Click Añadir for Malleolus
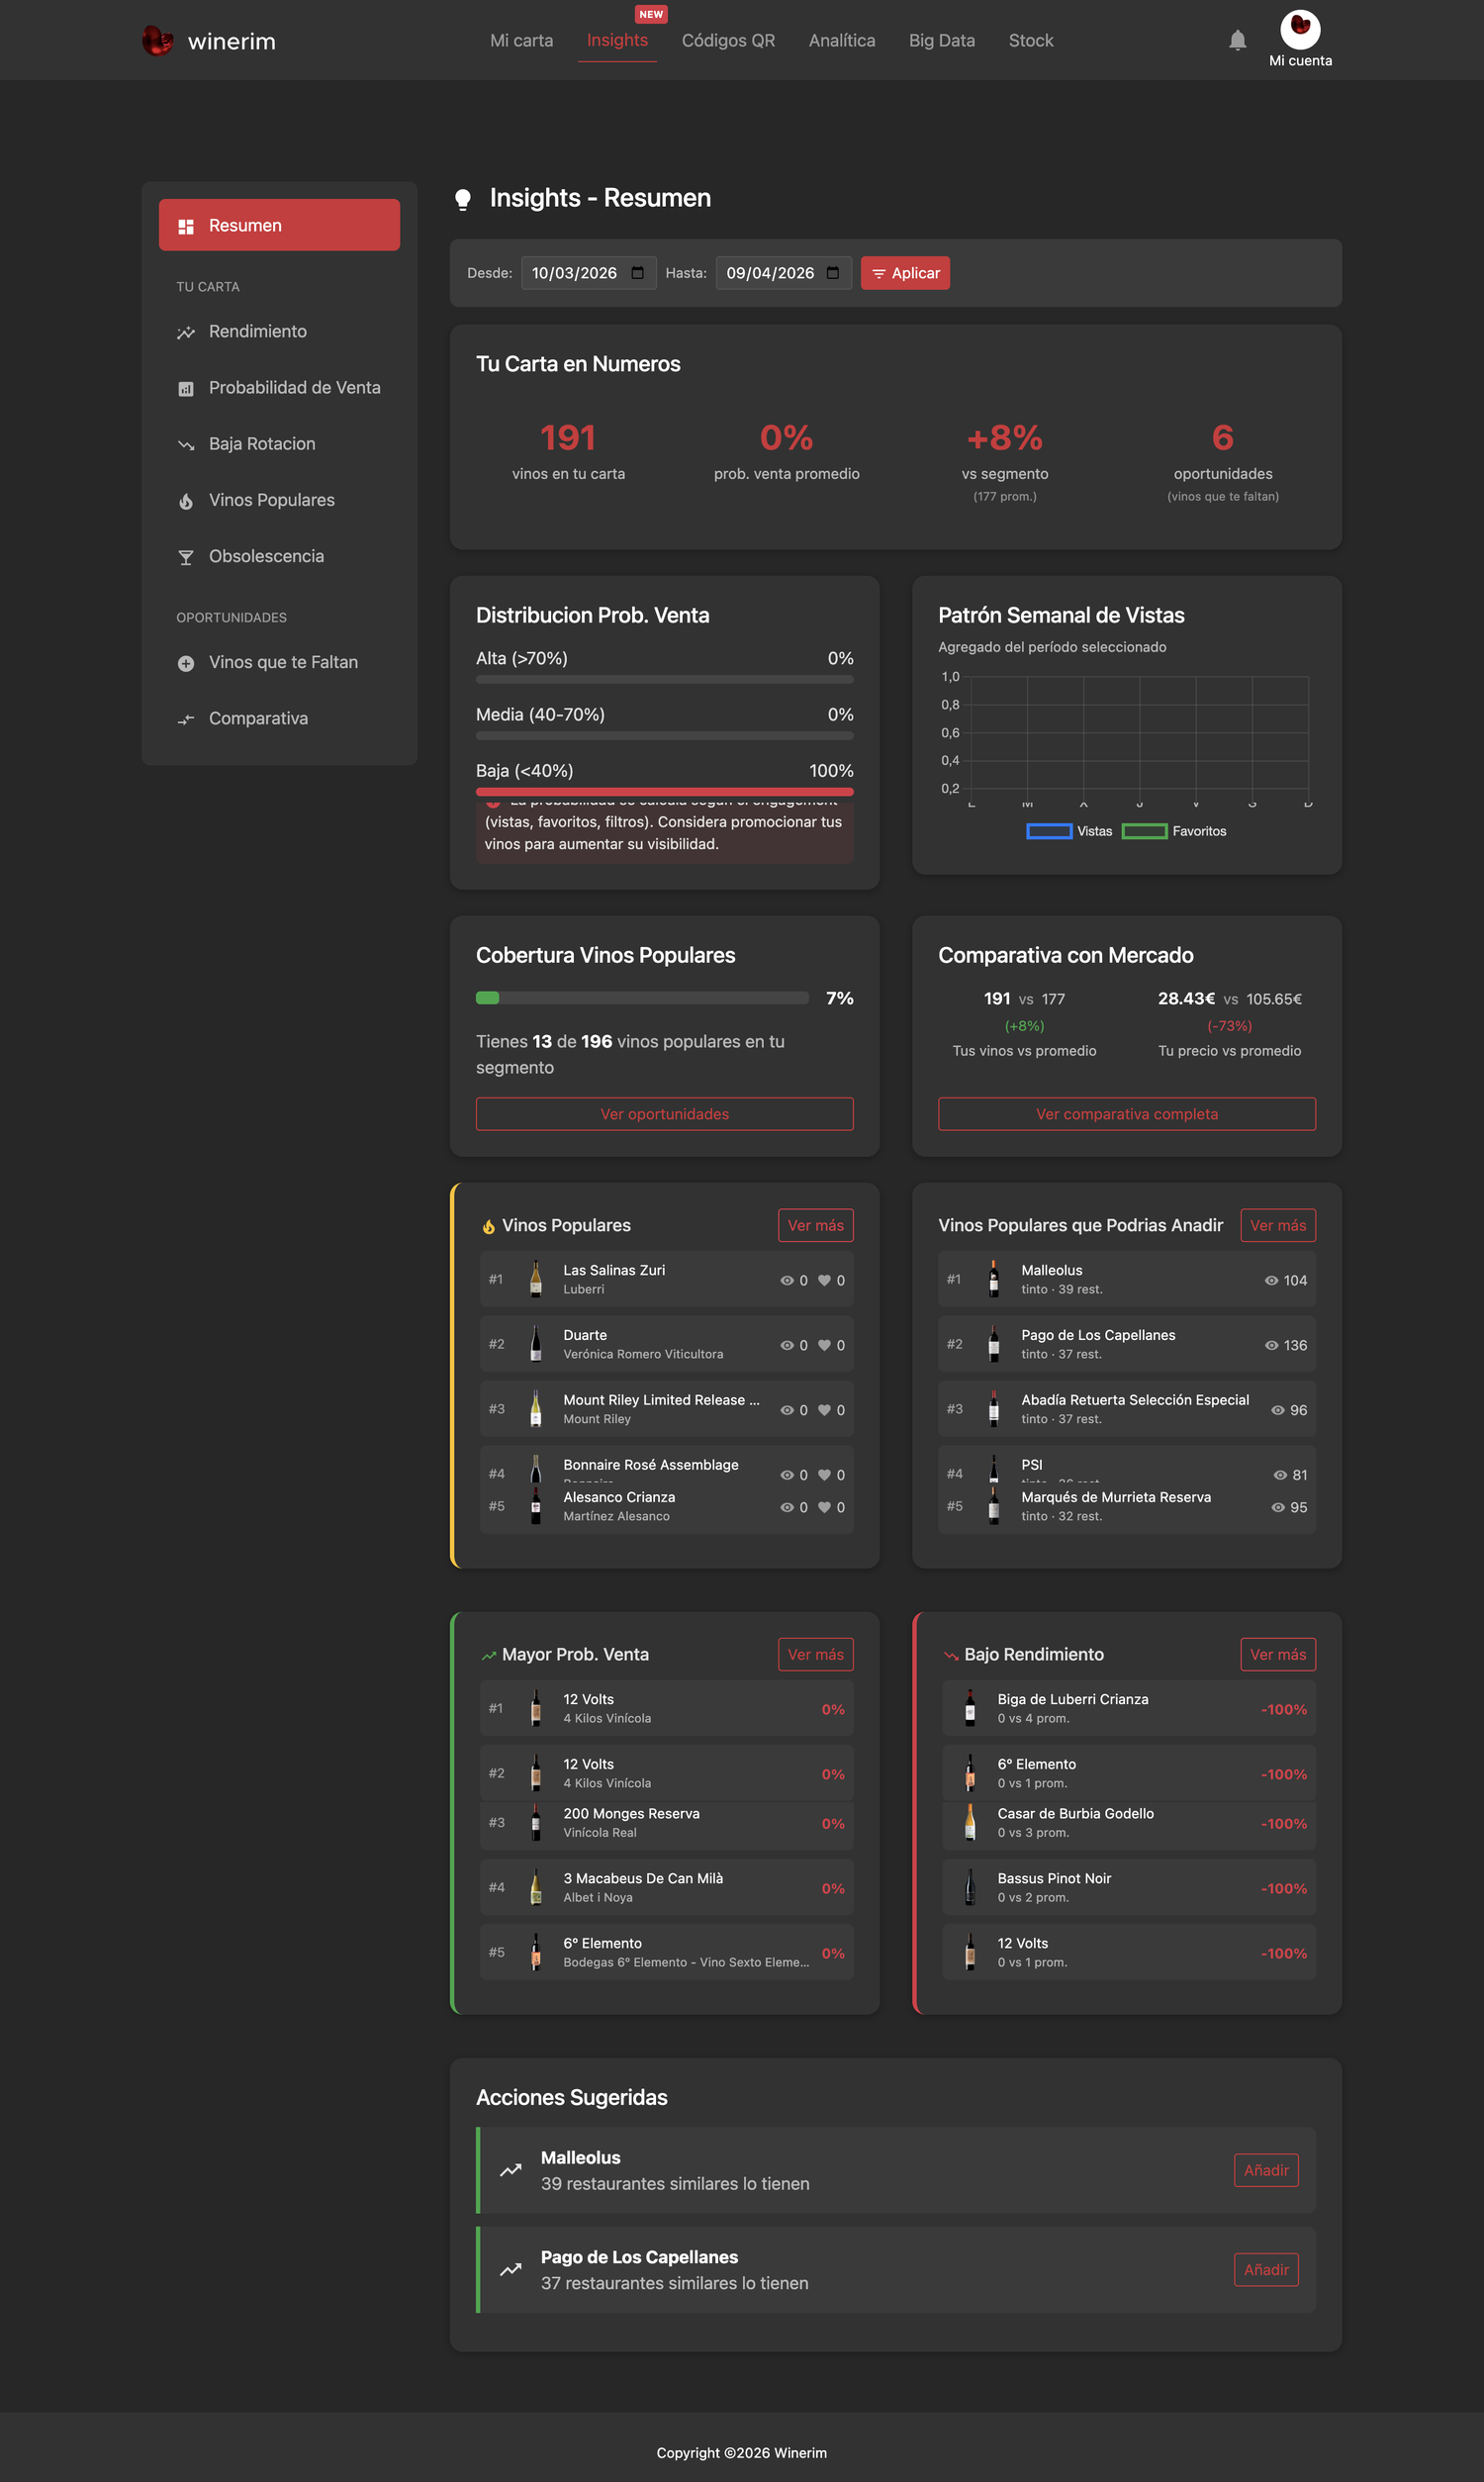Screen dimensions: 1484x2482 tap(1266, 2170)
